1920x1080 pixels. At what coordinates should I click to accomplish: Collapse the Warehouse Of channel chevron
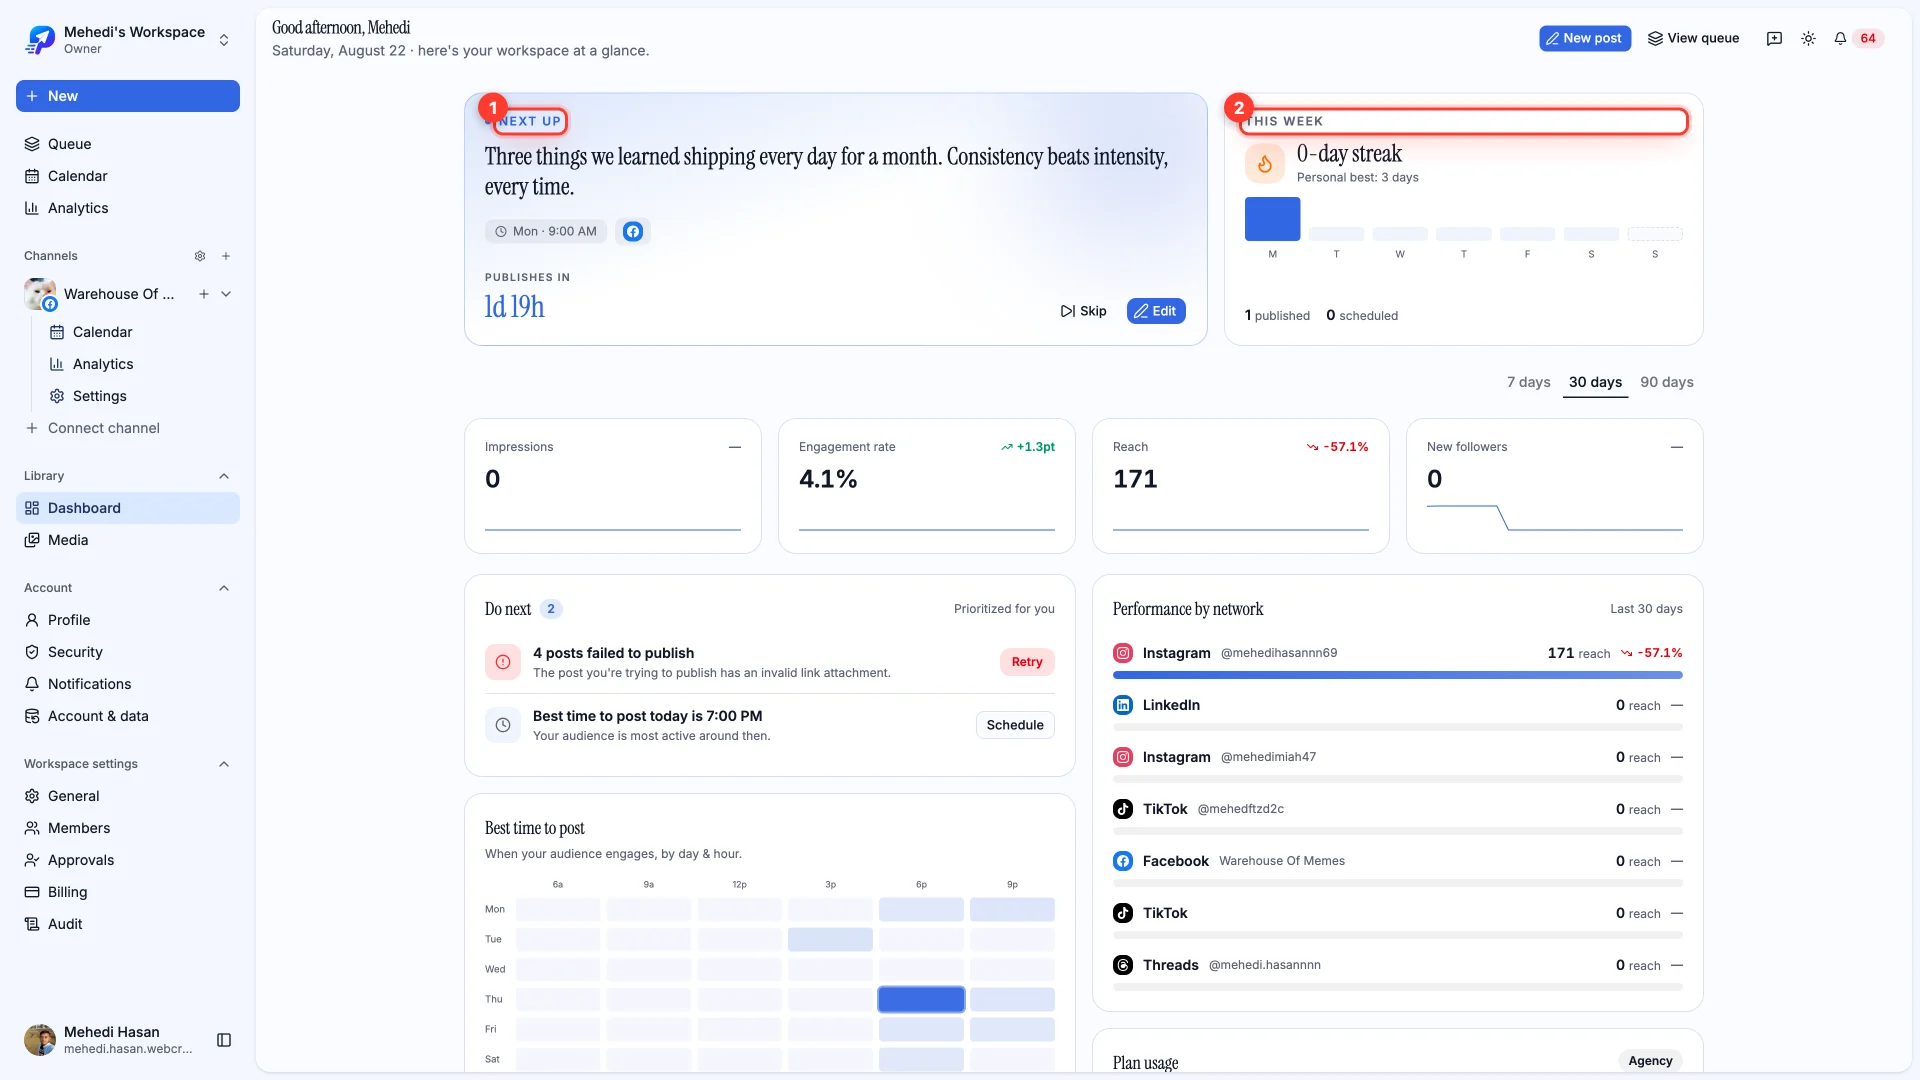point(226,294)
